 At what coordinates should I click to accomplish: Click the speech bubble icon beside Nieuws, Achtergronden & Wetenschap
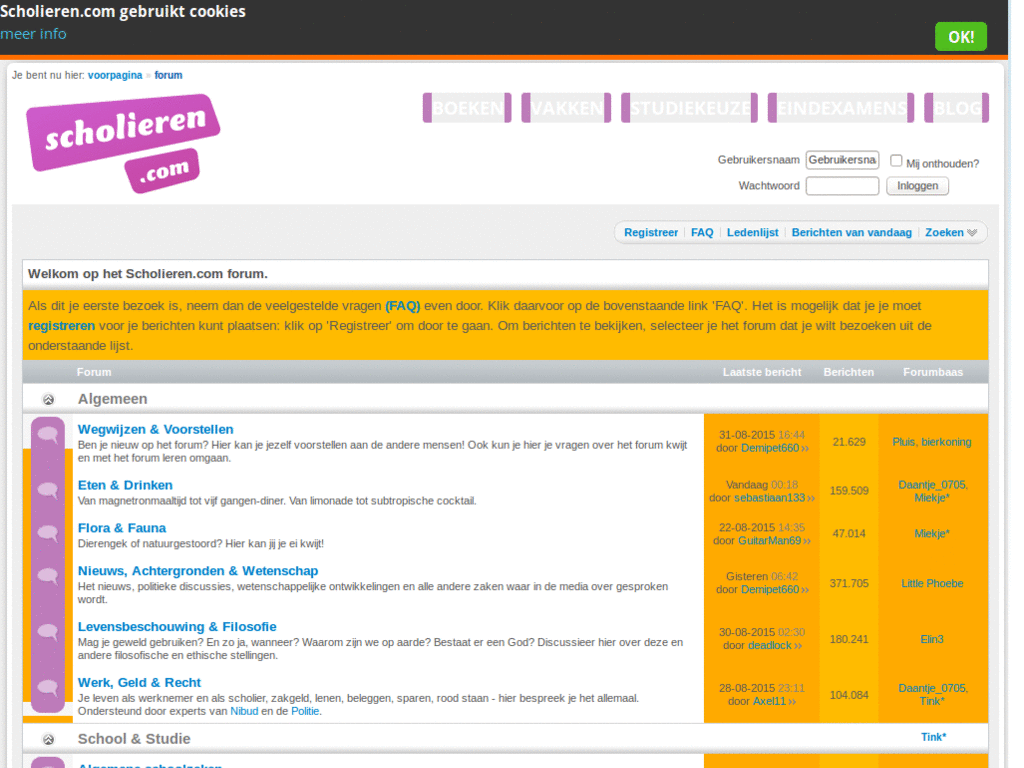click(x=48, y=575)
